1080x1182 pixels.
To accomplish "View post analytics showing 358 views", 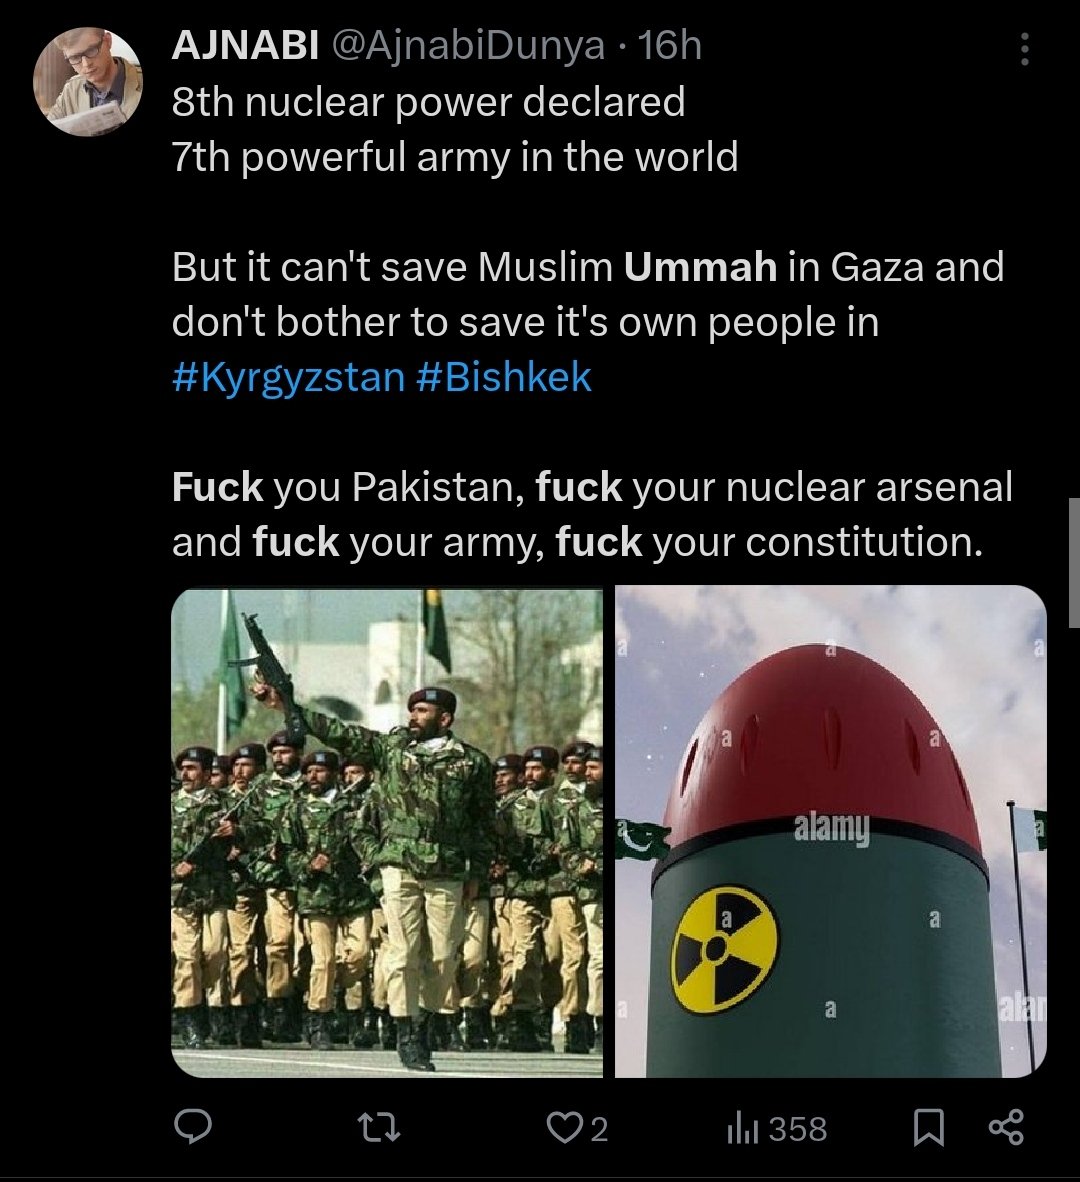I will [x=777, y=1128].
